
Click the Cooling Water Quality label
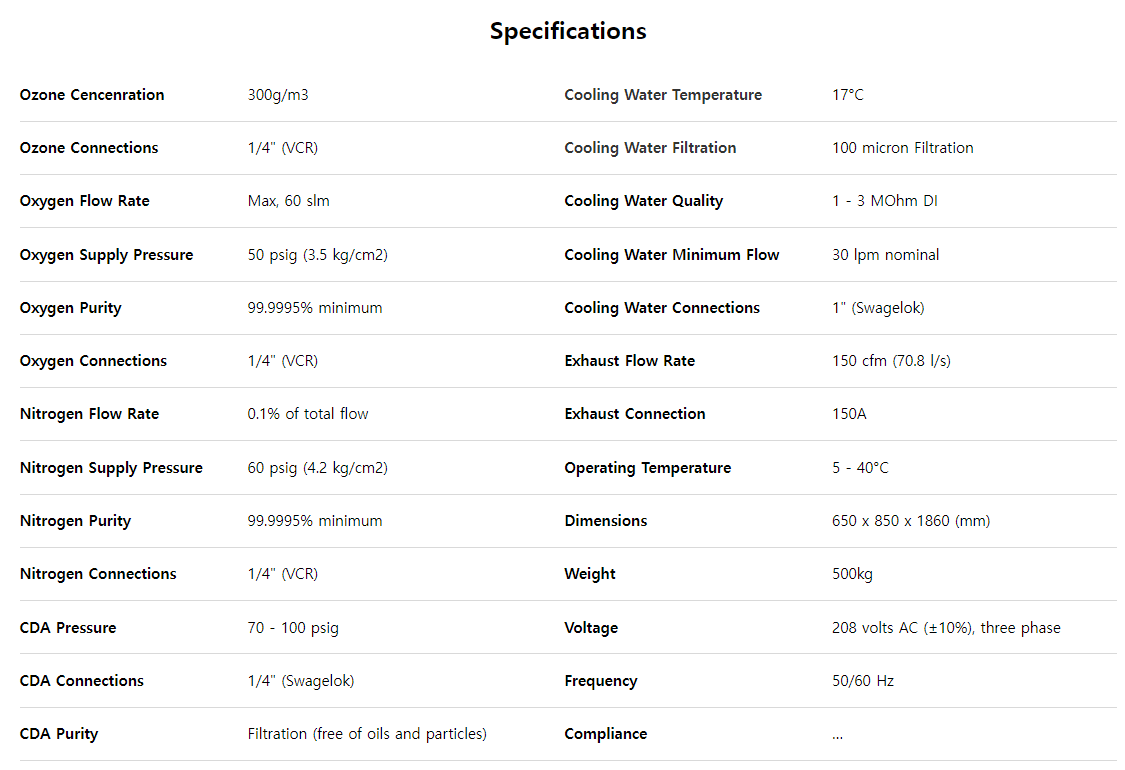click(644, 201)
